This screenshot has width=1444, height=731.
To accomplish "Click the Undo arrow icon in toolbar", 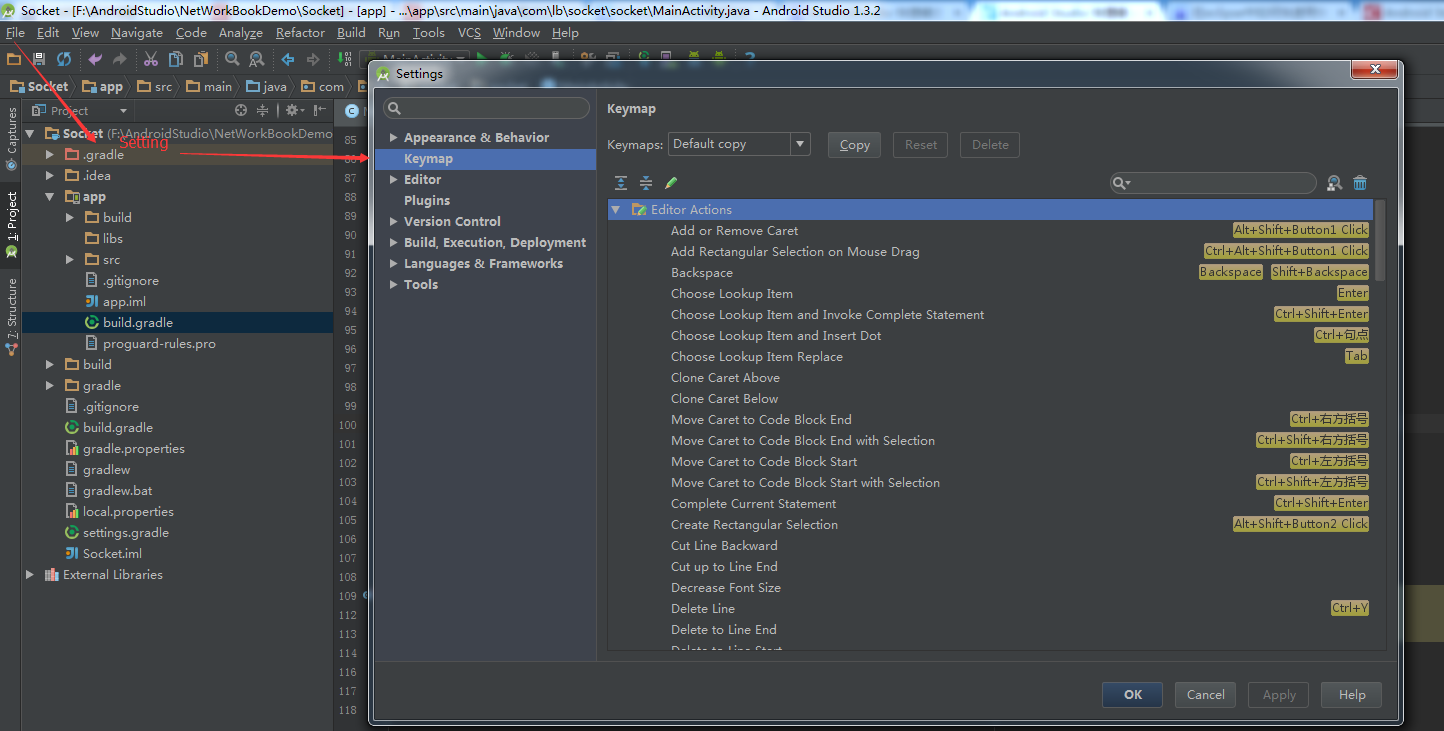I will (95, 59).
